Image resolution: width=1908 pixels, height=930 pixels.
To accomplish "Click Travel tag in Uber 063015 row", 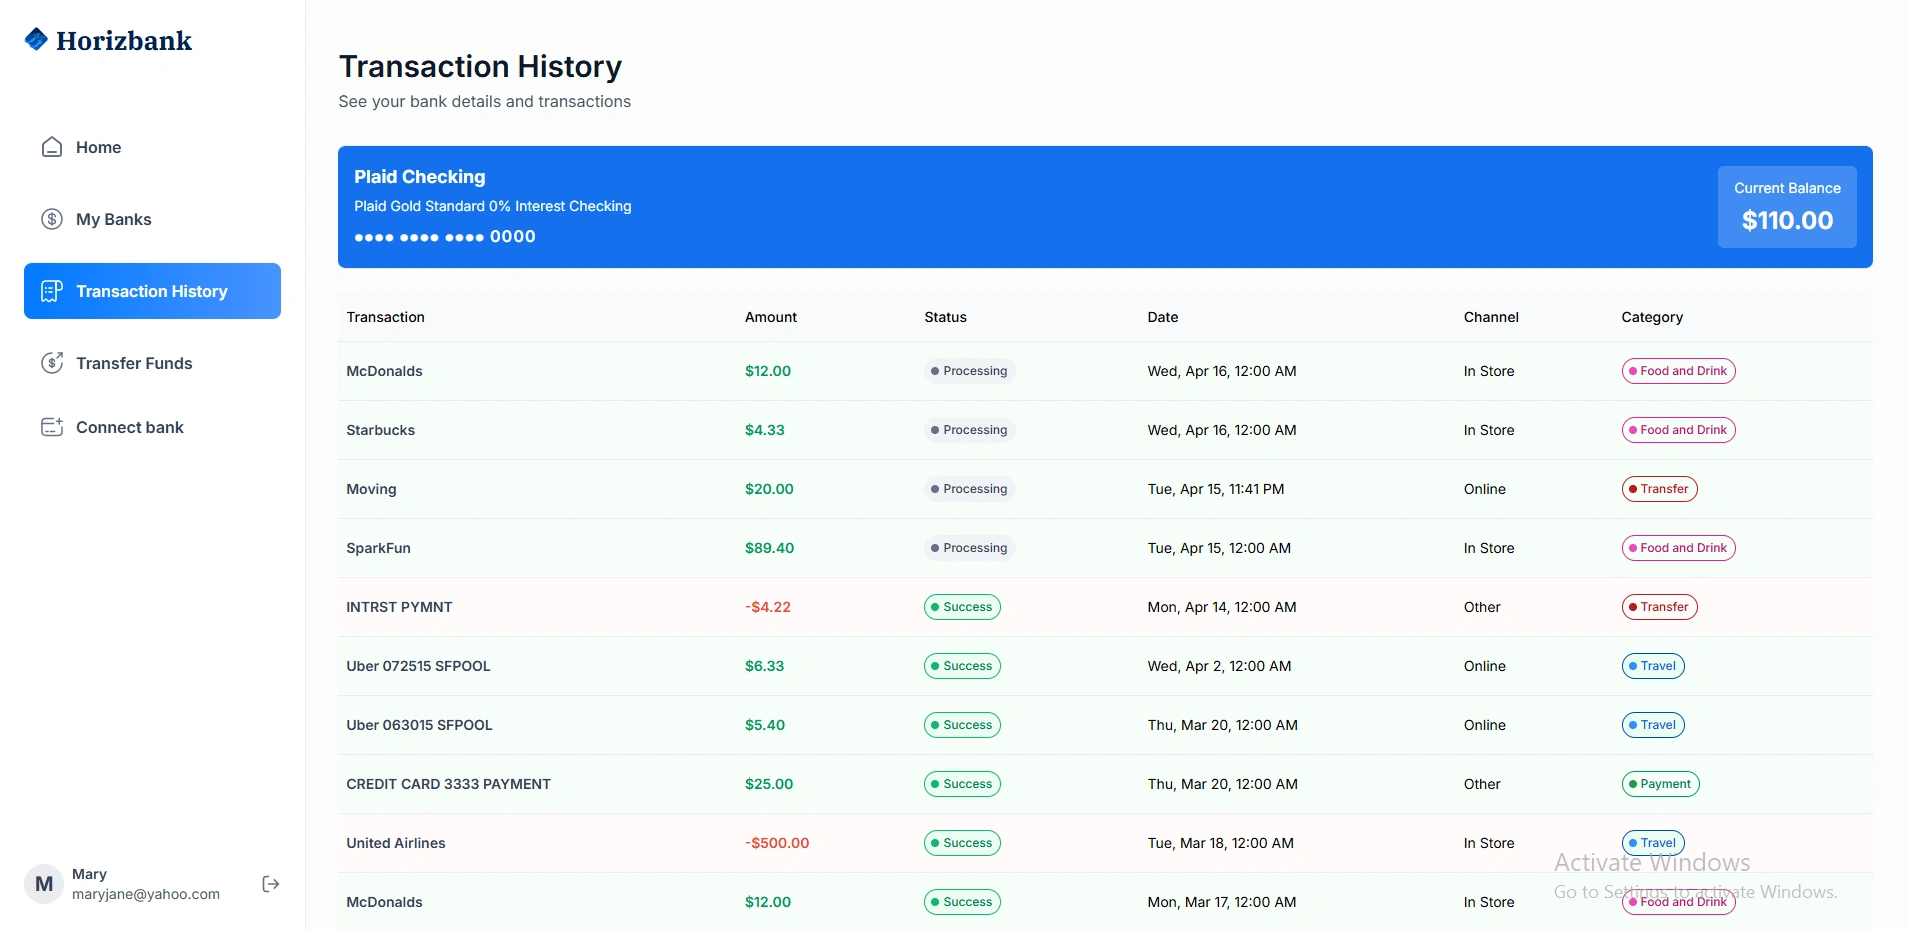I will click(x=1653, y=725).
